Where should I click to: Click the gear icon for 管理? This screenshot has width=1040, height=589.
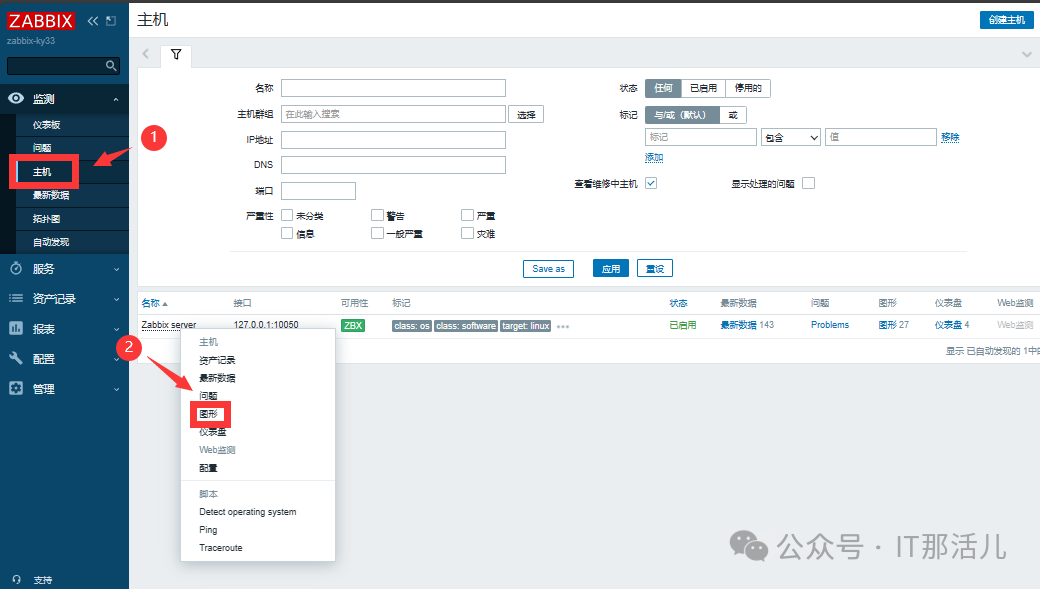tap(16, 388)
